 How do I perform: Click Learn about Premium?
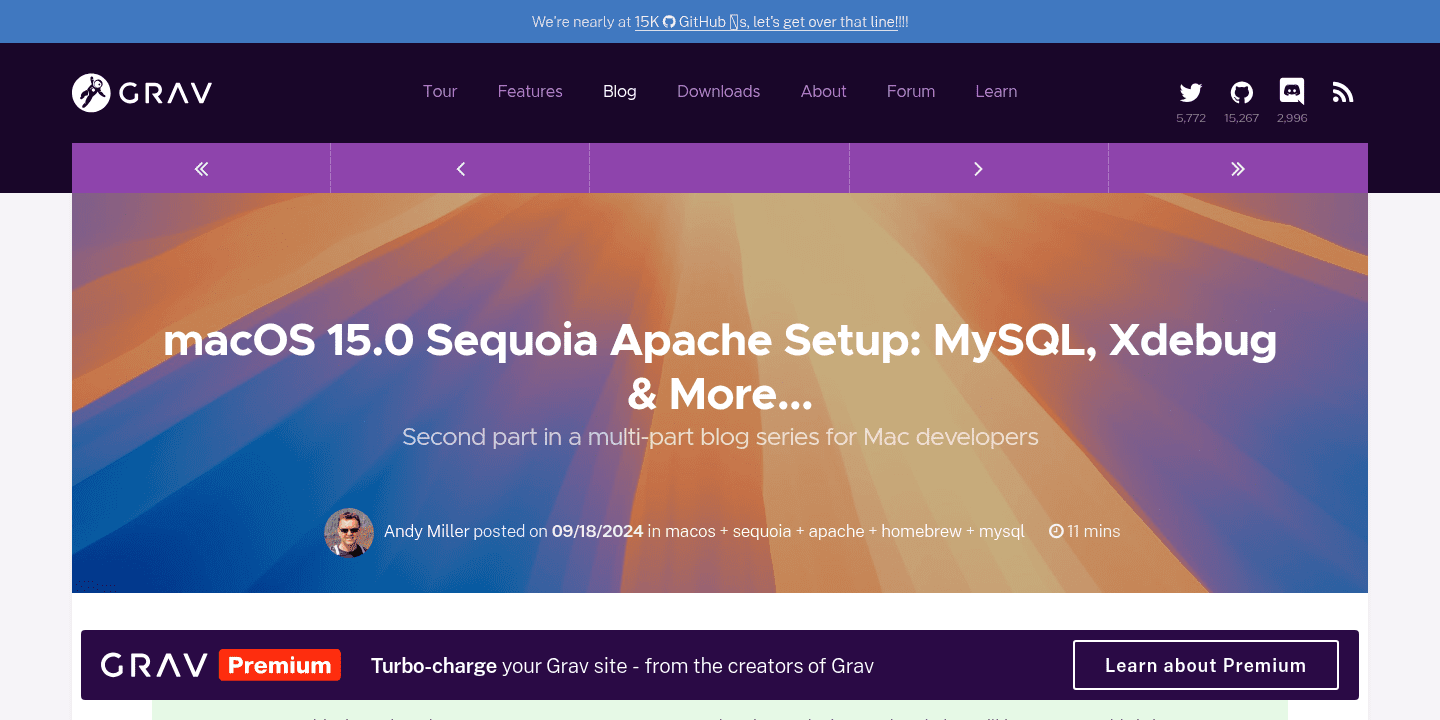(x=1205, y=664)
